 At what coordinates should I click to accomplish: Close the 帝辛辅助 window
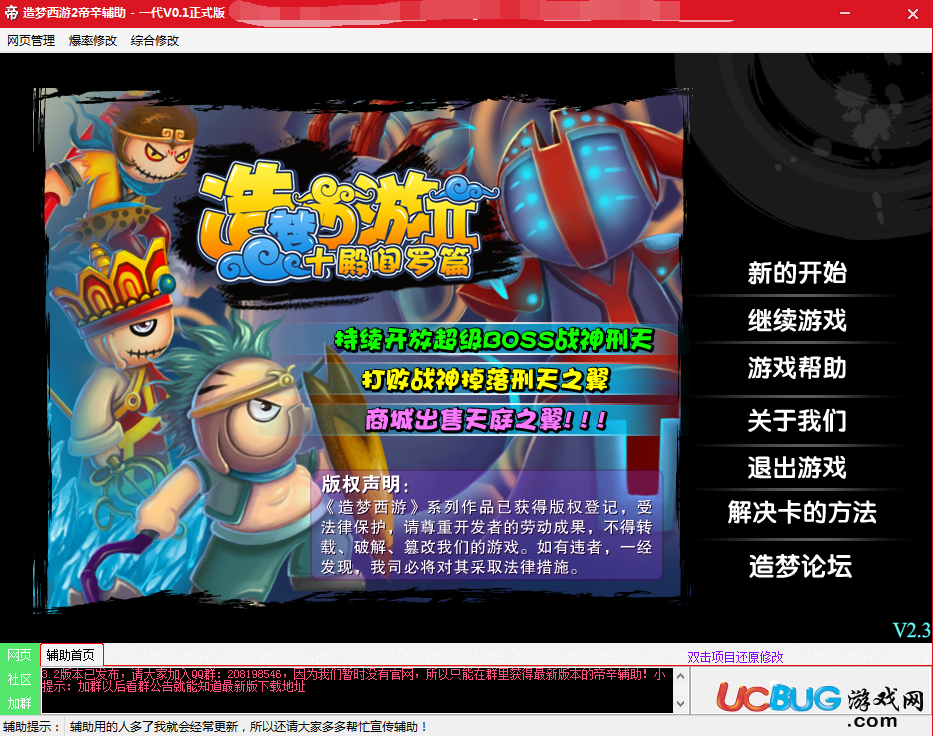coord(913,14)
